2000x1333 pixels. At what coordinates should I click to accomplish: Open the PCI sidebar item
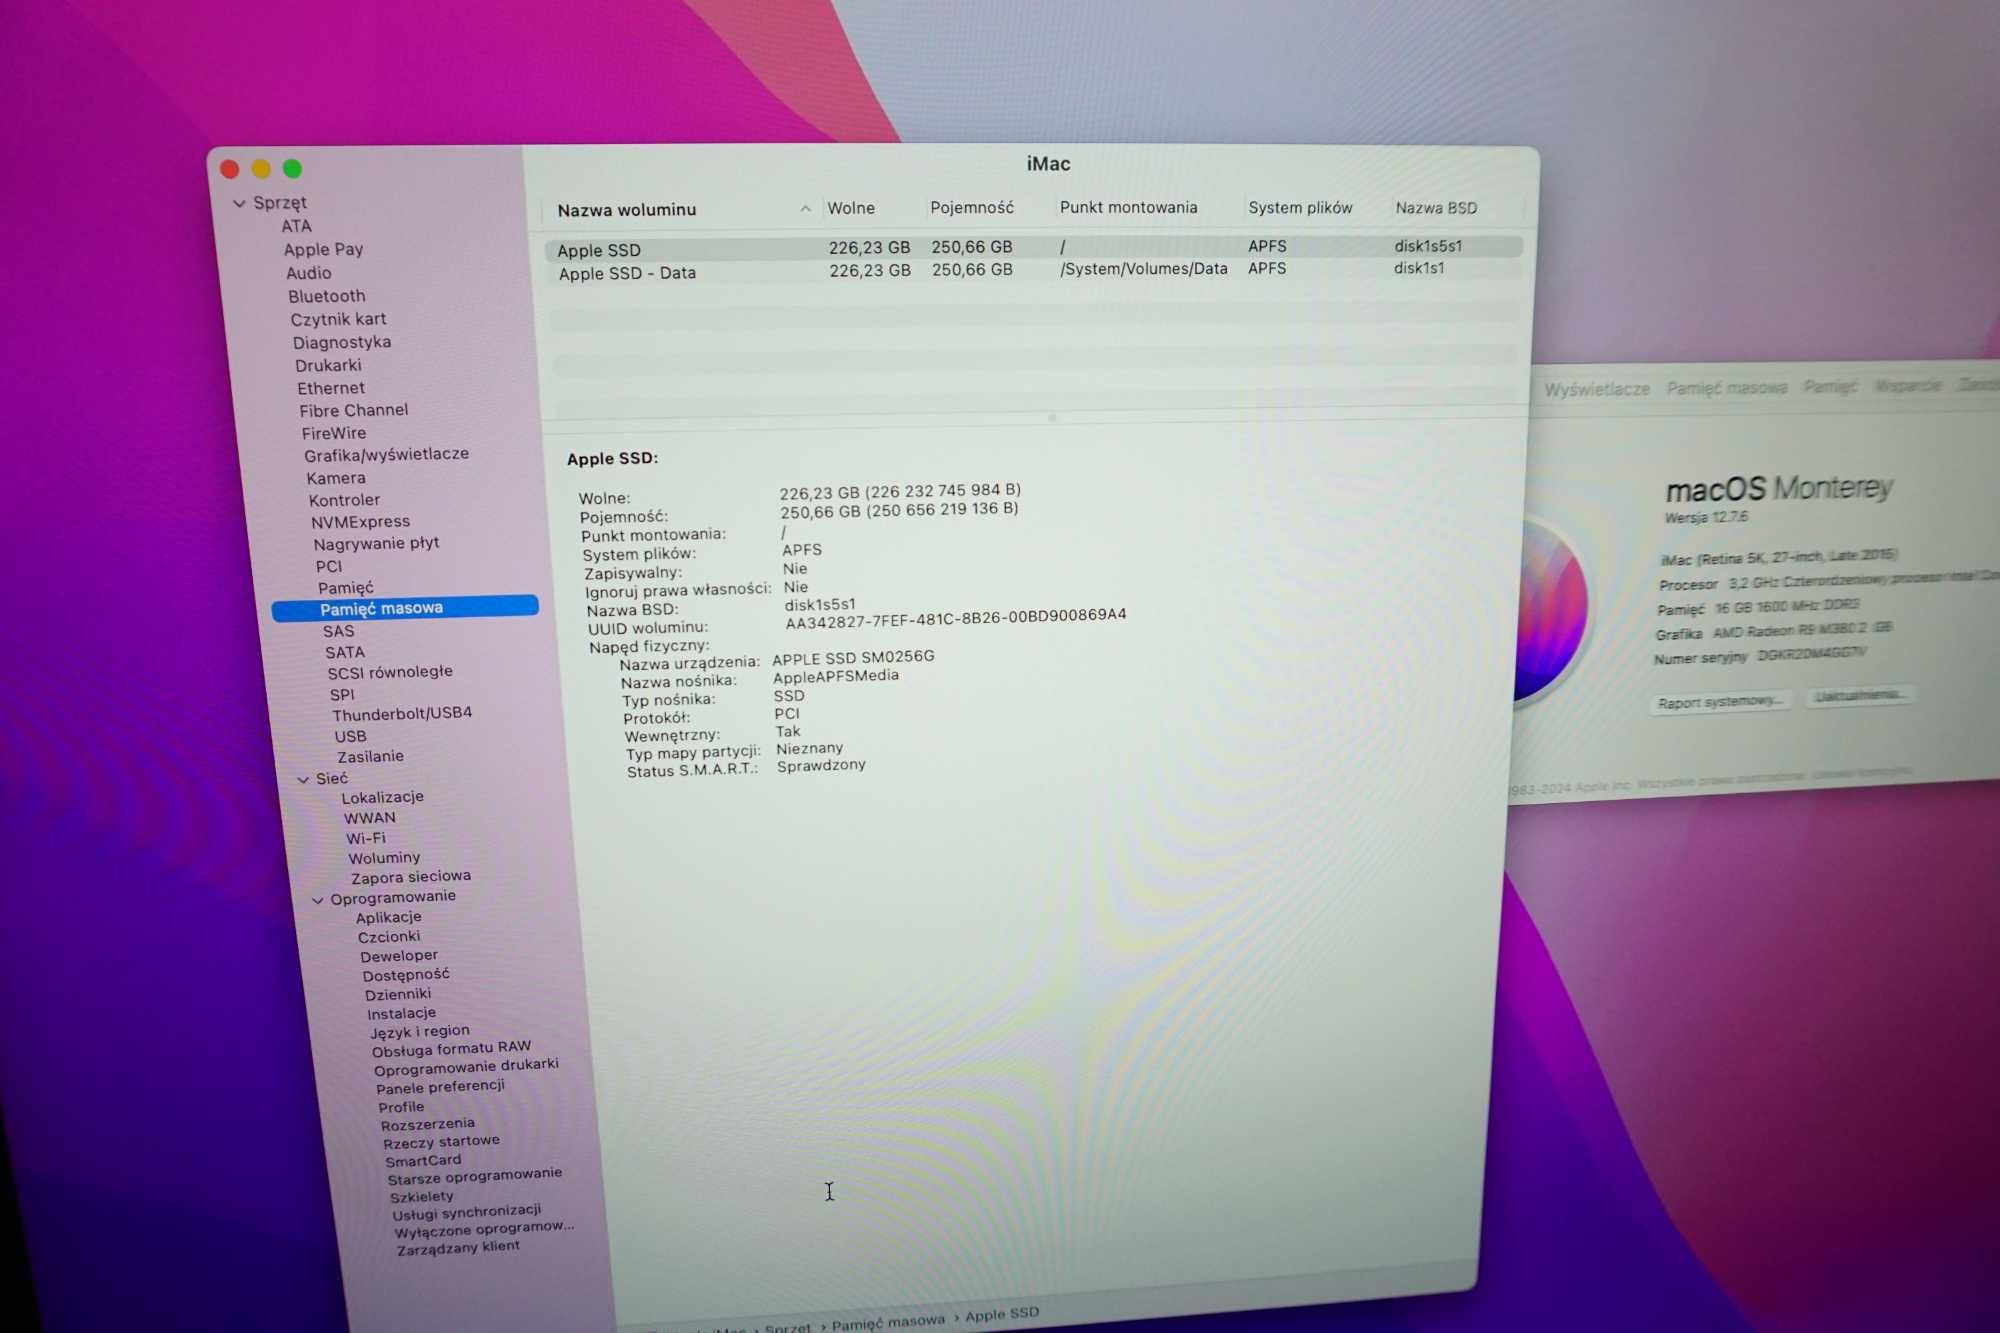pos(328,566)
